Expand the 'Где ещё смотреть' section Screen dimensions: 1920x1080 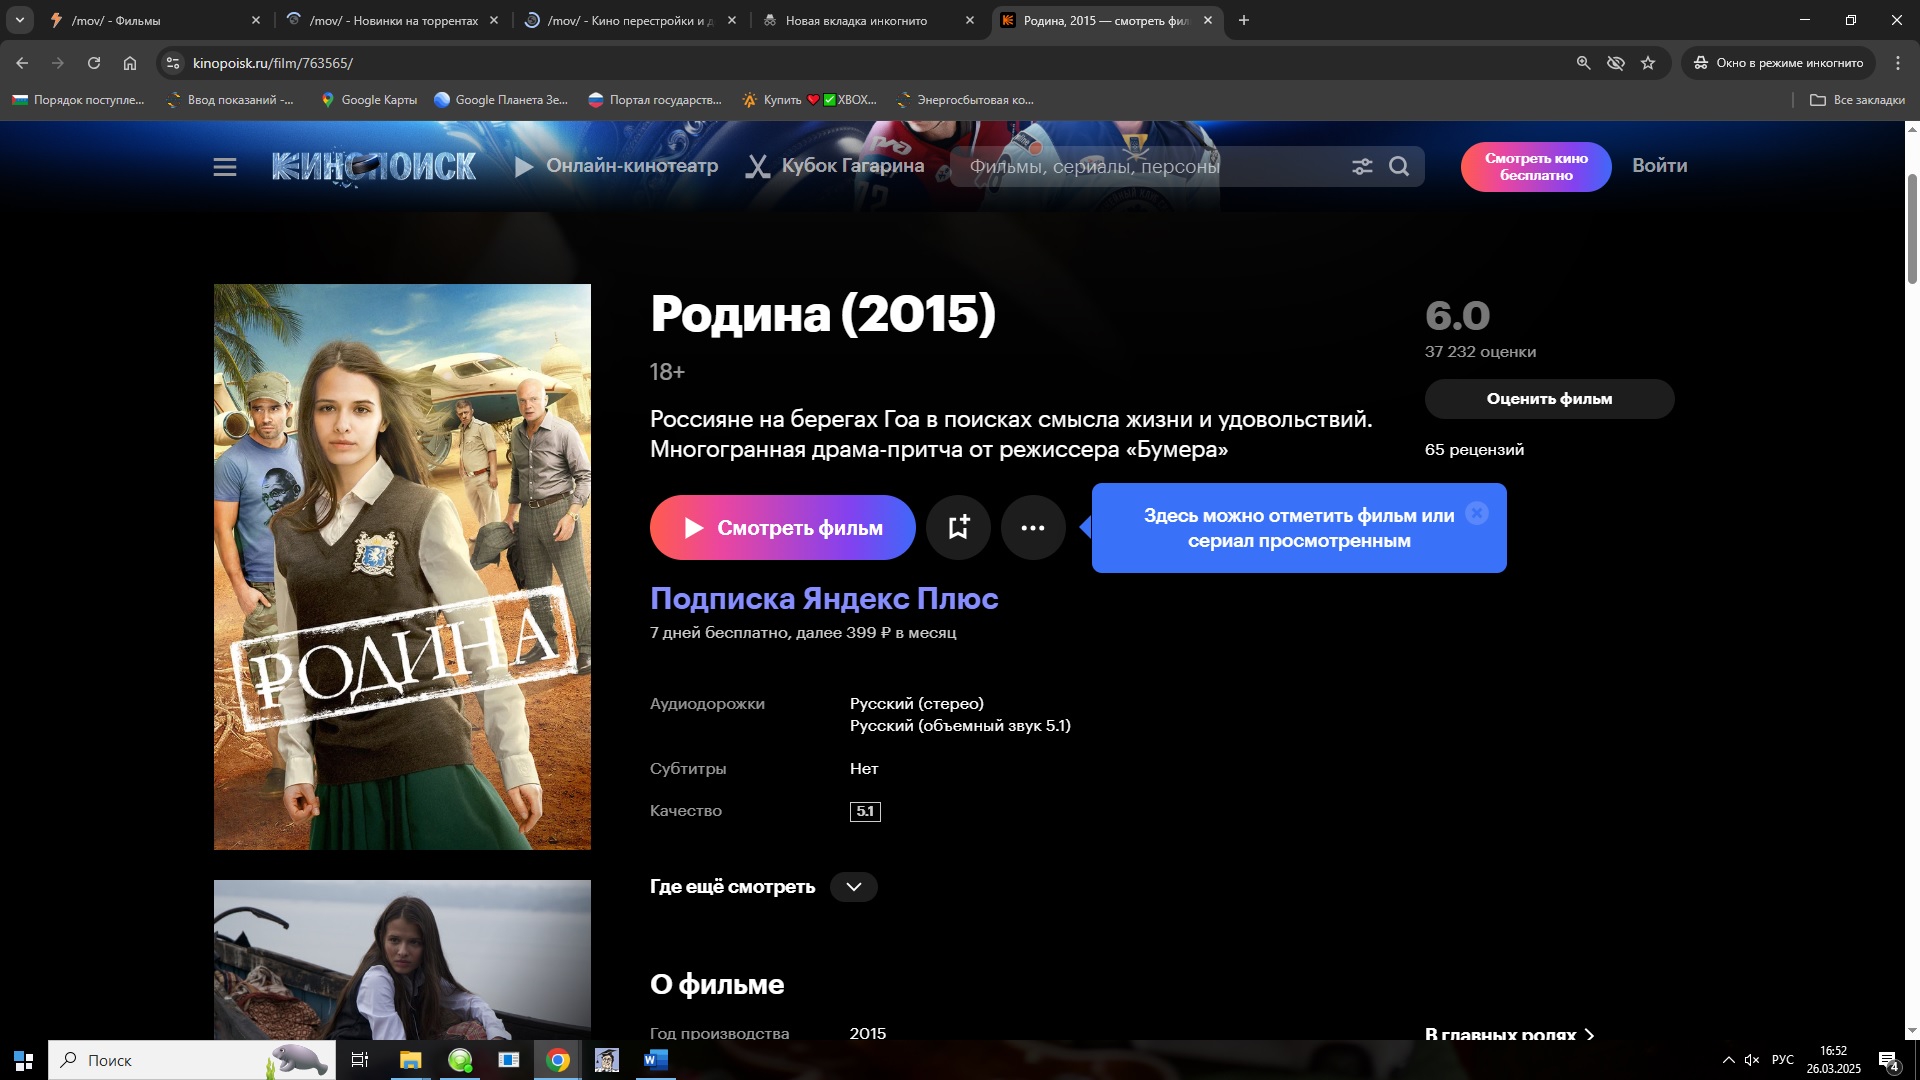pyautogui.click(x=853, y=887)
